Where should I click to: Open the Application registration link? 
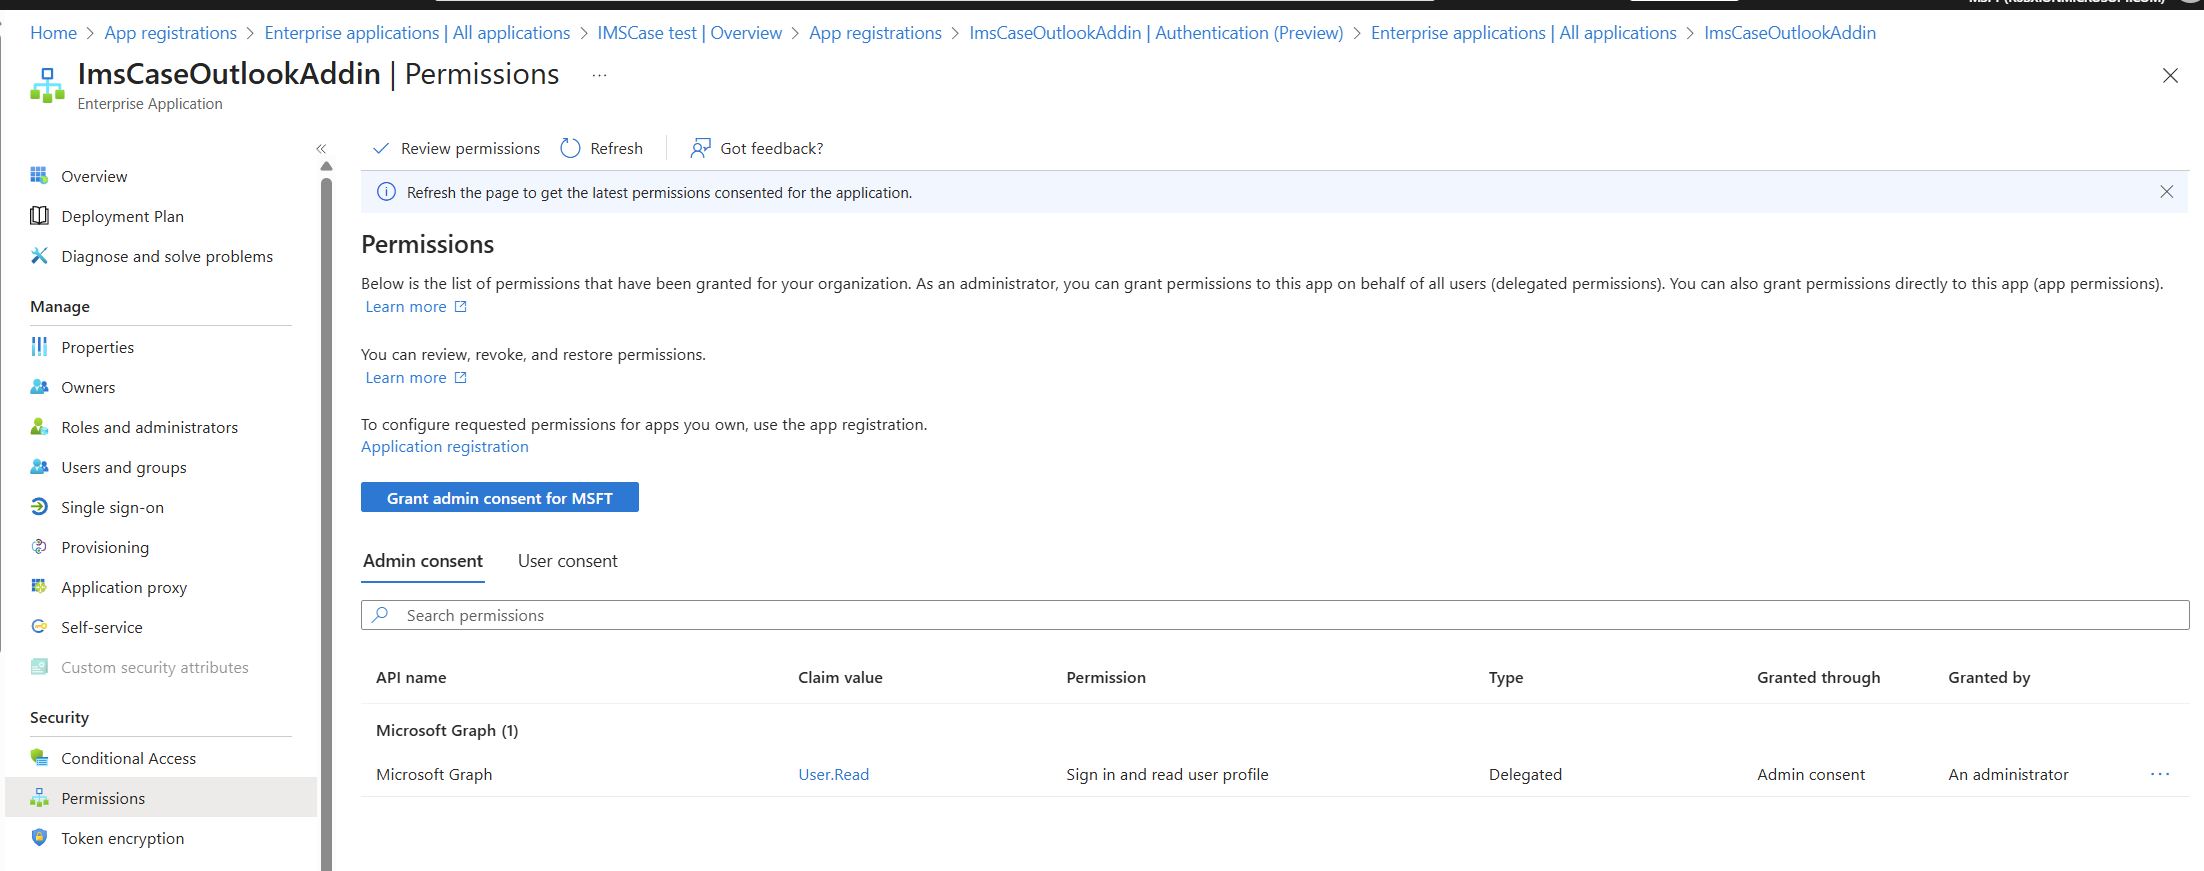click(x=445, y=447)
